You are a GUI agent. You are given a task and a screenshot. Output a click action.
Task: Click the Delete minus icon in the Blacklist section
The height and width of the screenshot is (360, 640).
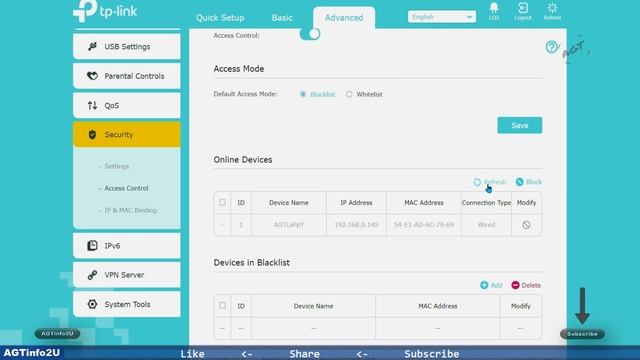tap(516, 285)
